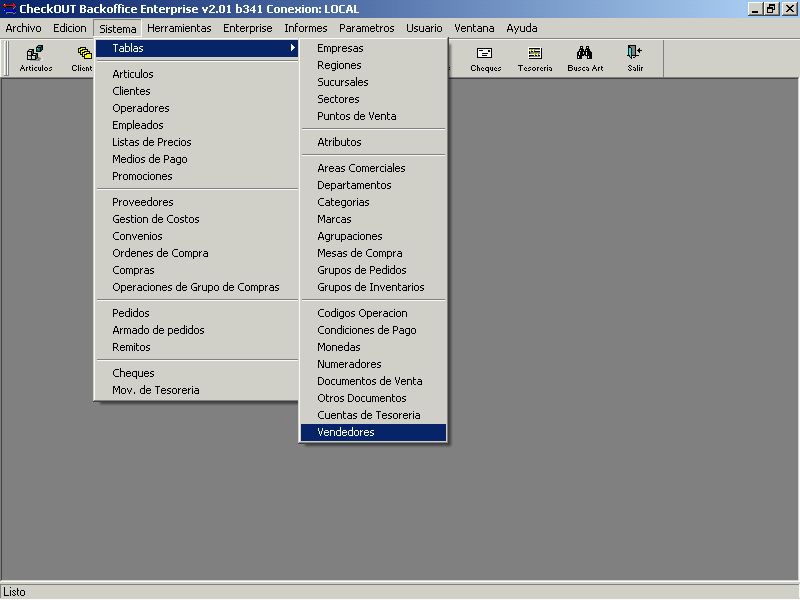
Task: Click the Cheques toolbar icon
Action: [x=485, y=59]
